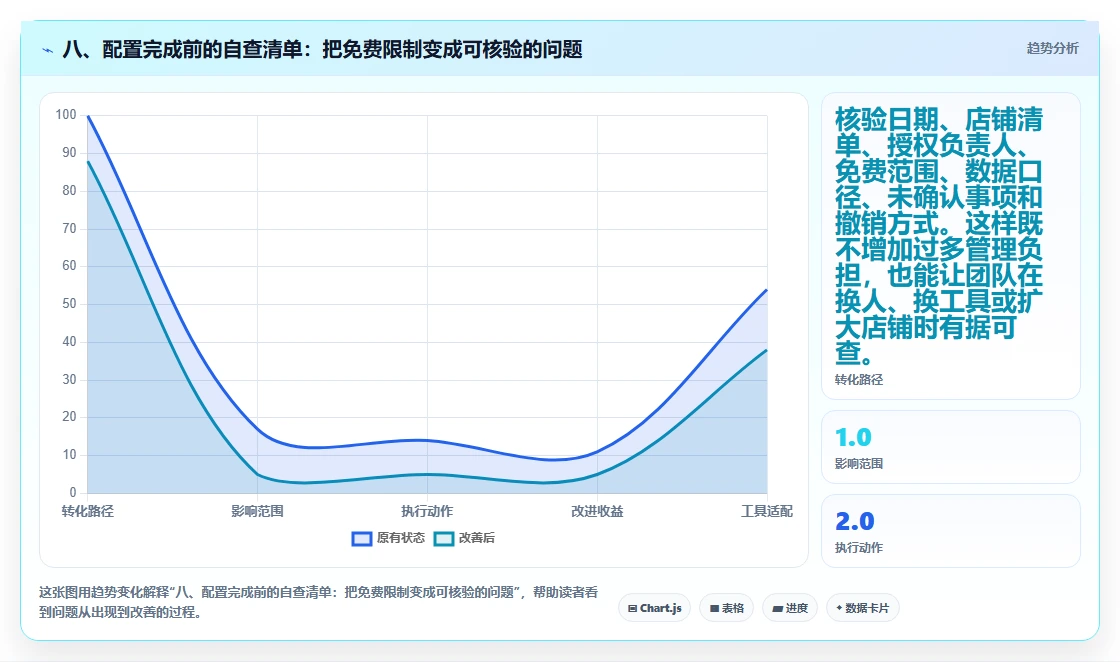Viewport: 1120px width, 662px height.
Task: Click the 进度 tag
Action: (790, 608)
